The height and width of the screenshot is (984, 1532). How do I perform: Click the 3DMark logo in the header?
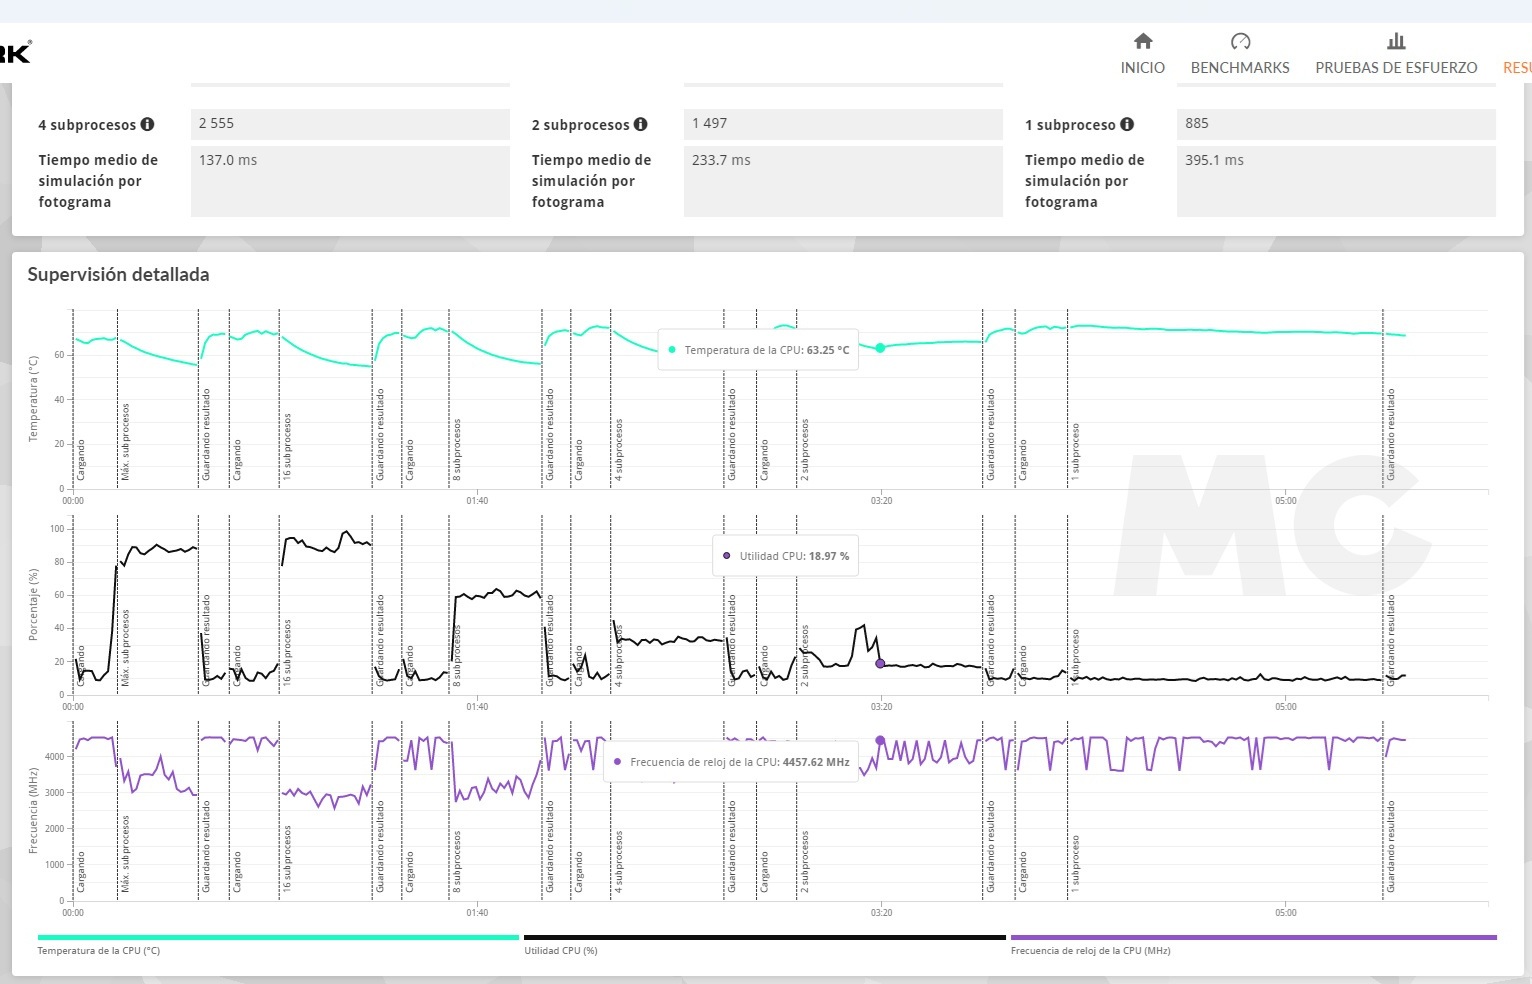tap(15, 52)
